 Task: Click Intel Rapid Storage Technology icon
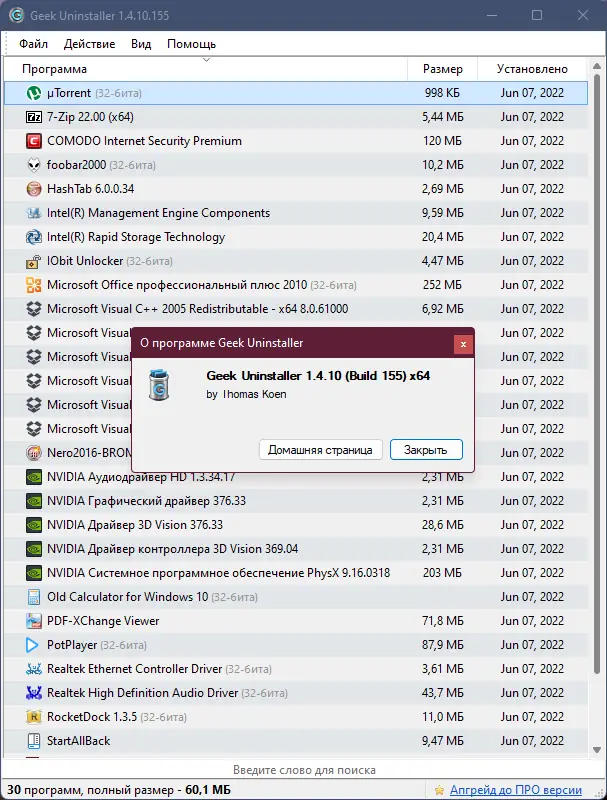click(x=34, y=237)
